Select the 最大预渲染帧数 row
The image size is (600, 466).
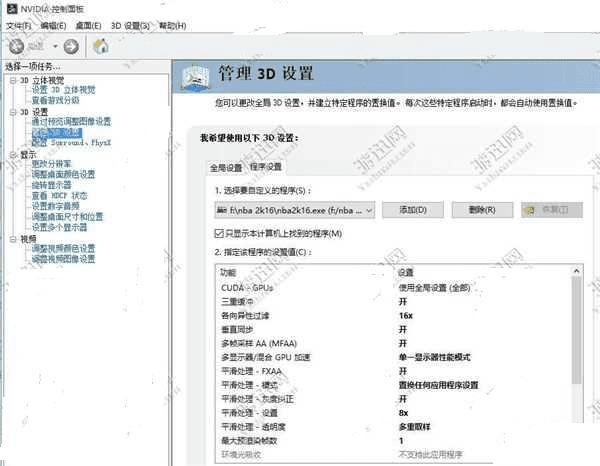(x=393, y=441)
